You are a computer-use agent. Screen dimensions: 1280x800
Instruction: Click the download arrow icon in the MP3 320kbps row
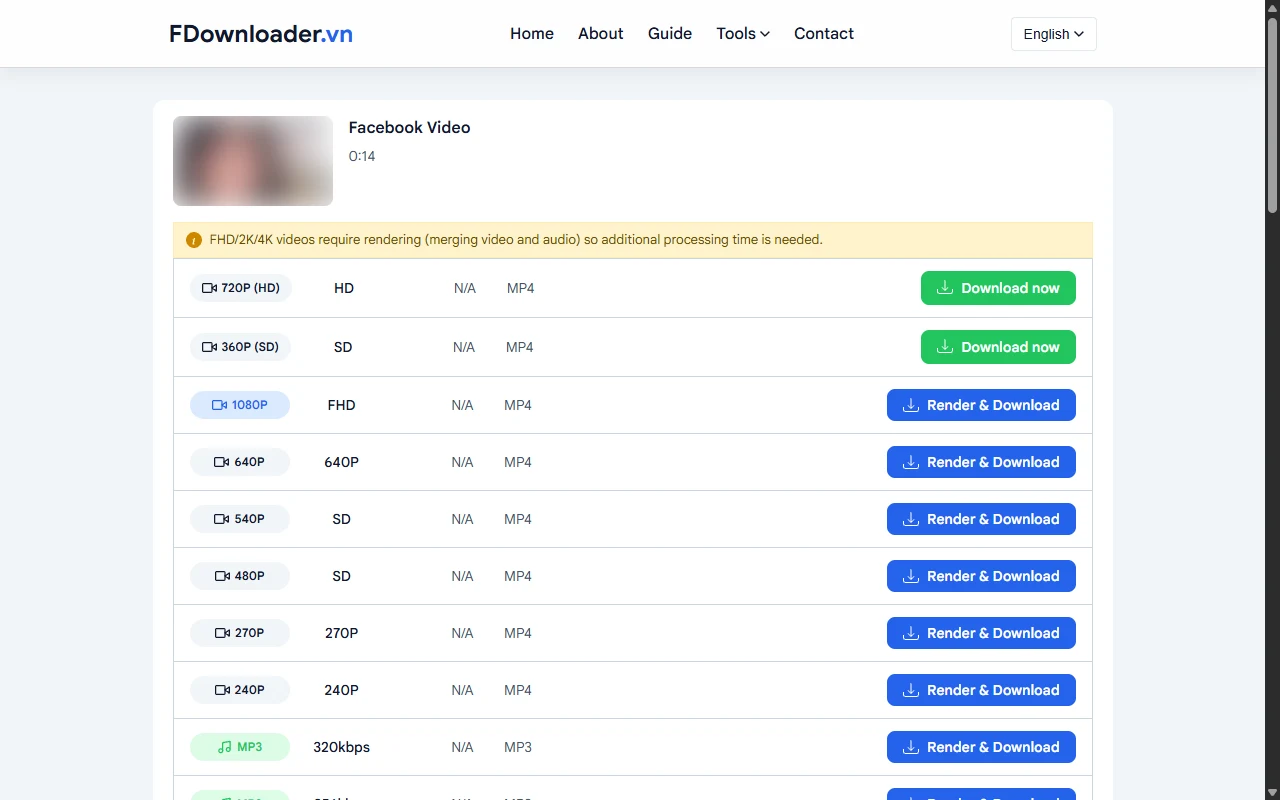[911, 747]
